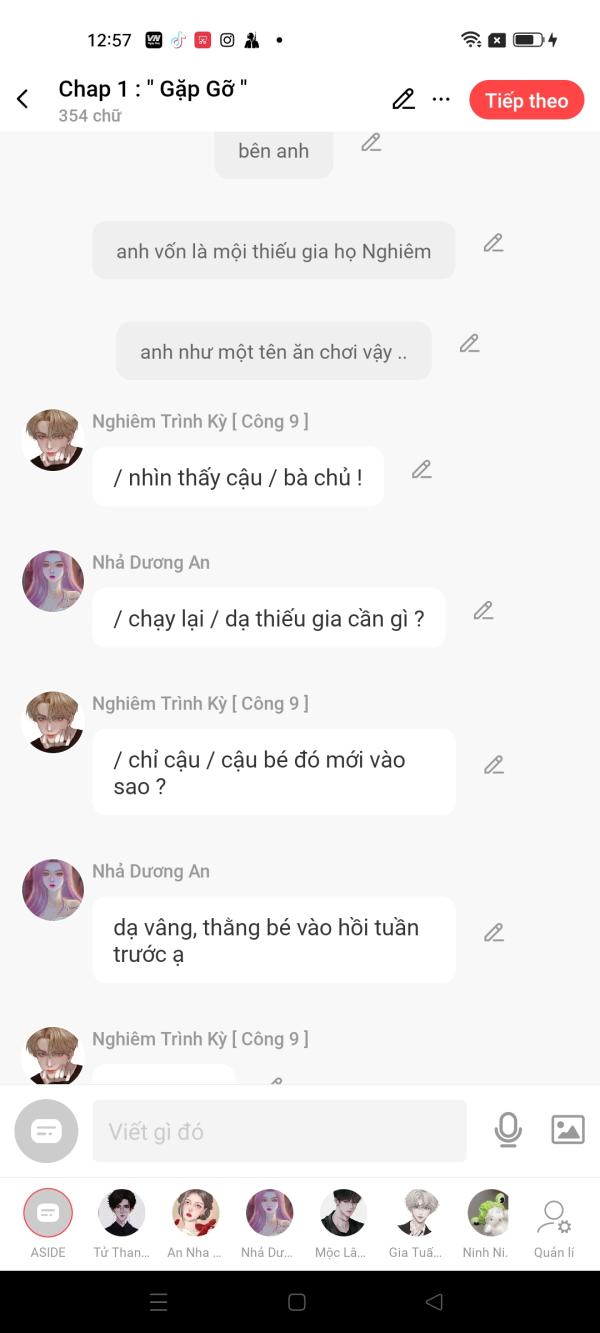The image size is (600, 1333).
Task: Focus the 'Viết gì đó' text field
Action: tap(280, 1131)
